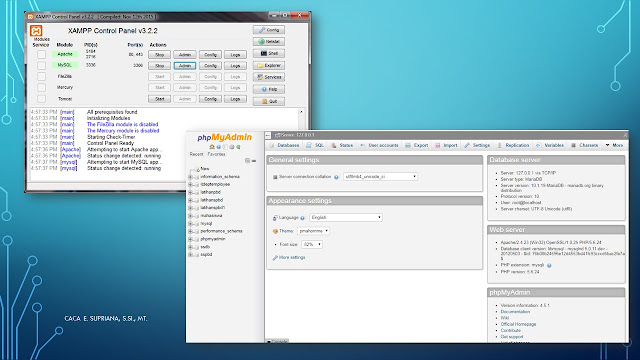640x360 pixels.
Task: Click the collapse panel button left of Server breadcrumb
Action: [x=268, y=135]
